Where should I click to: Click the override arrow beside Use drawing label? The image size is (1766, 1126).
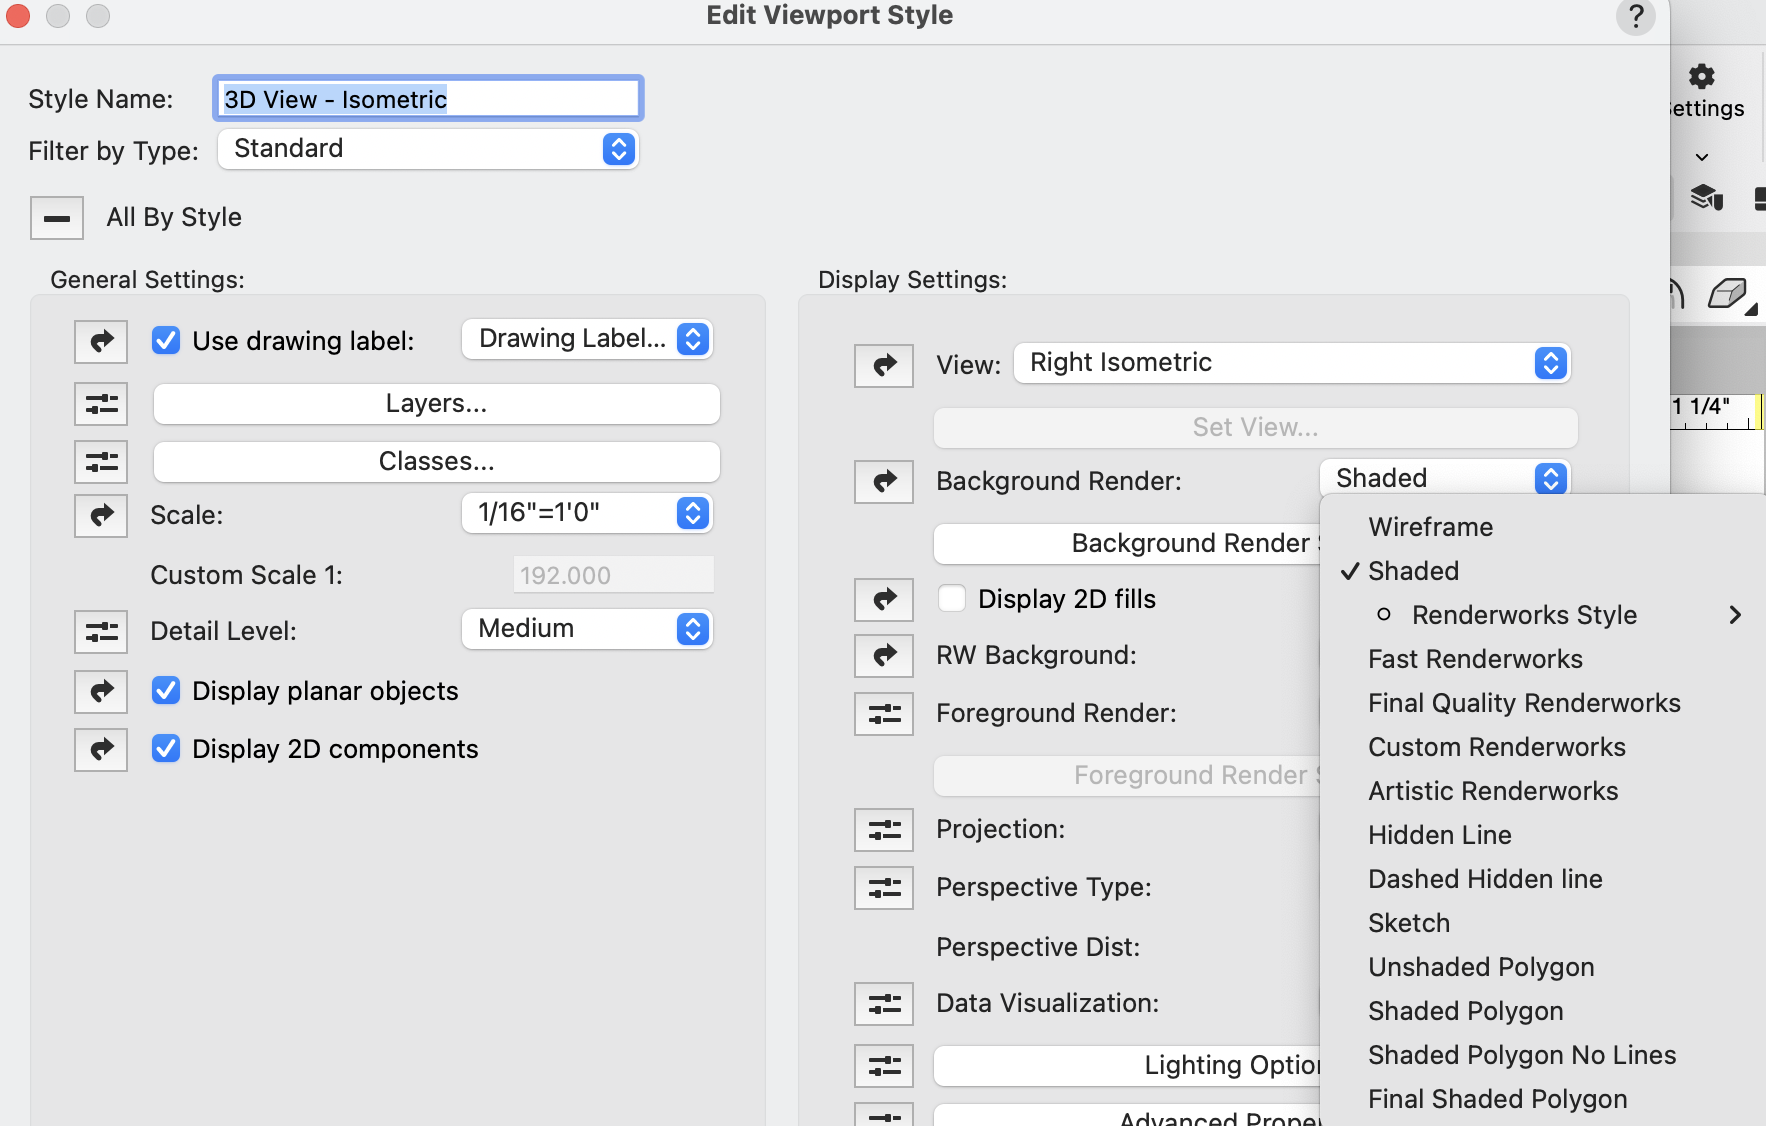[x=100, y=341]
